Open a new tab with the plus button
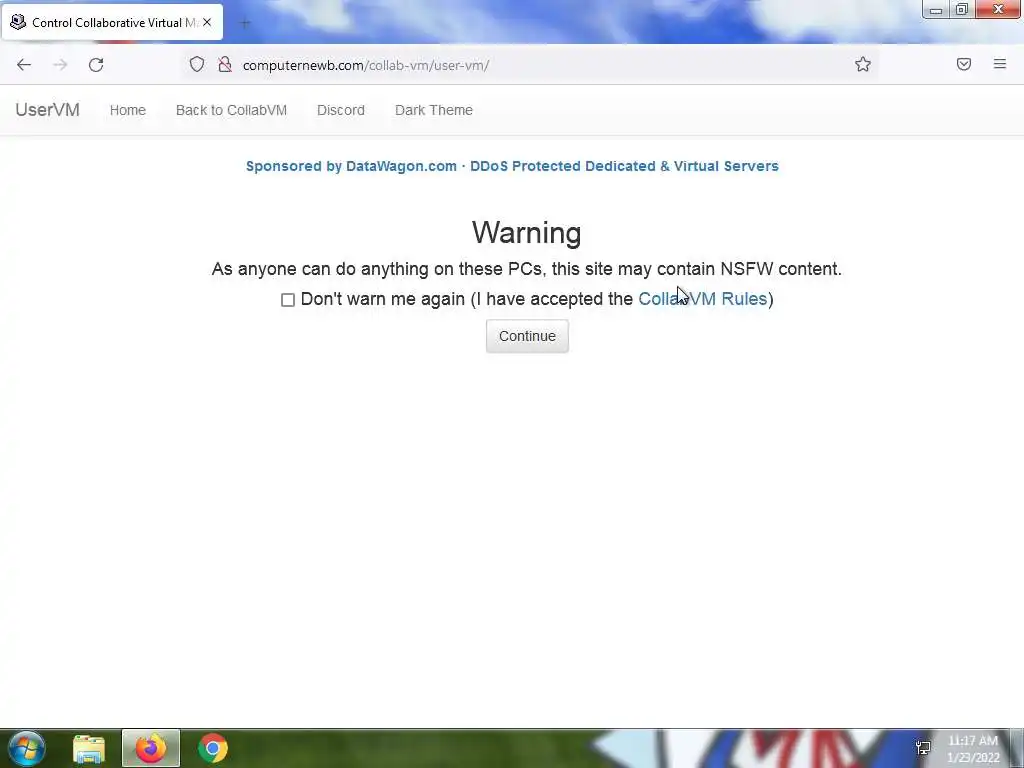Screen dimensions: 1024x768 [x=245, y=24]
